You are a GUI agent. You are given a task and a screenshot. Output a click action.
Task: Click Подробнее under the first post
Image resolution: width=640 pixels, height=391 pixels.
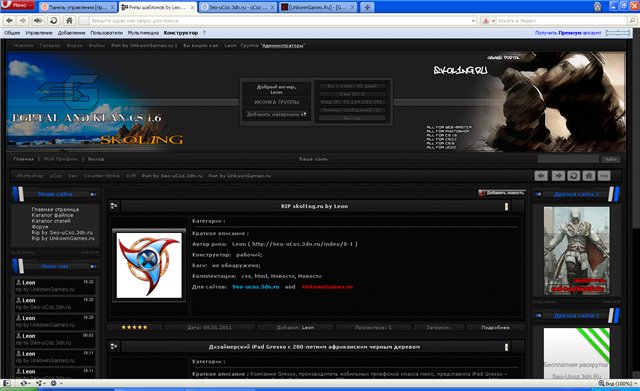coord(495,327)
